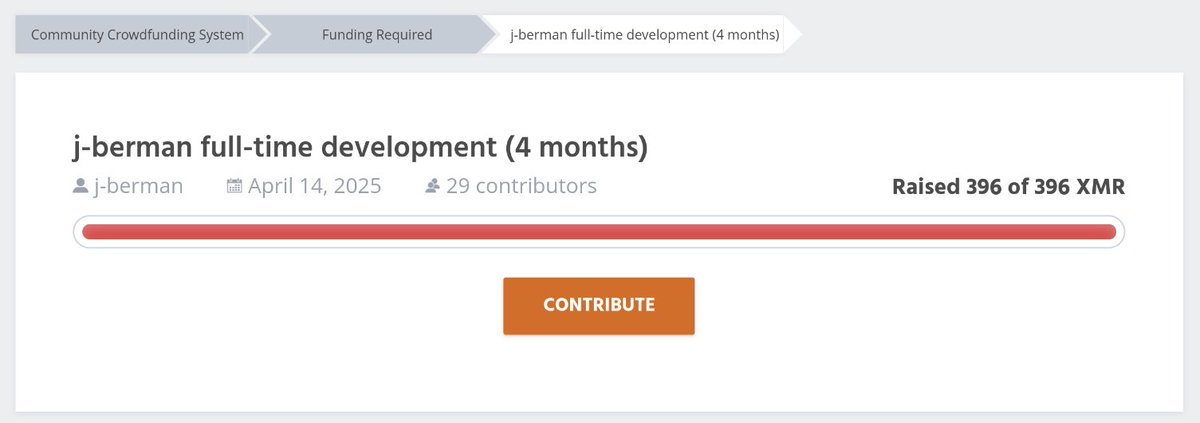
Task: Click the orange CONTRIBUTE button
Action: click(x=598, y=305)
